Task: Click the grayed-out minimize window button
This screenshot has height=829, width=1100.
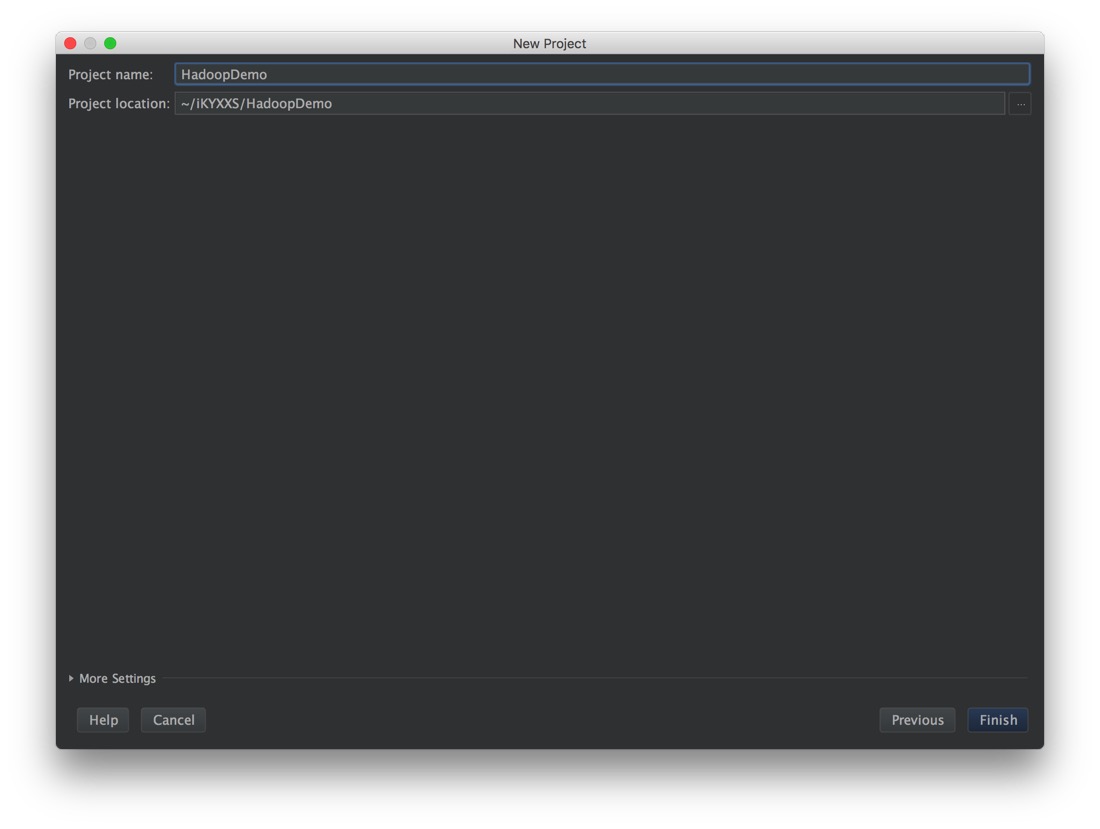Action: coord(90,43)
